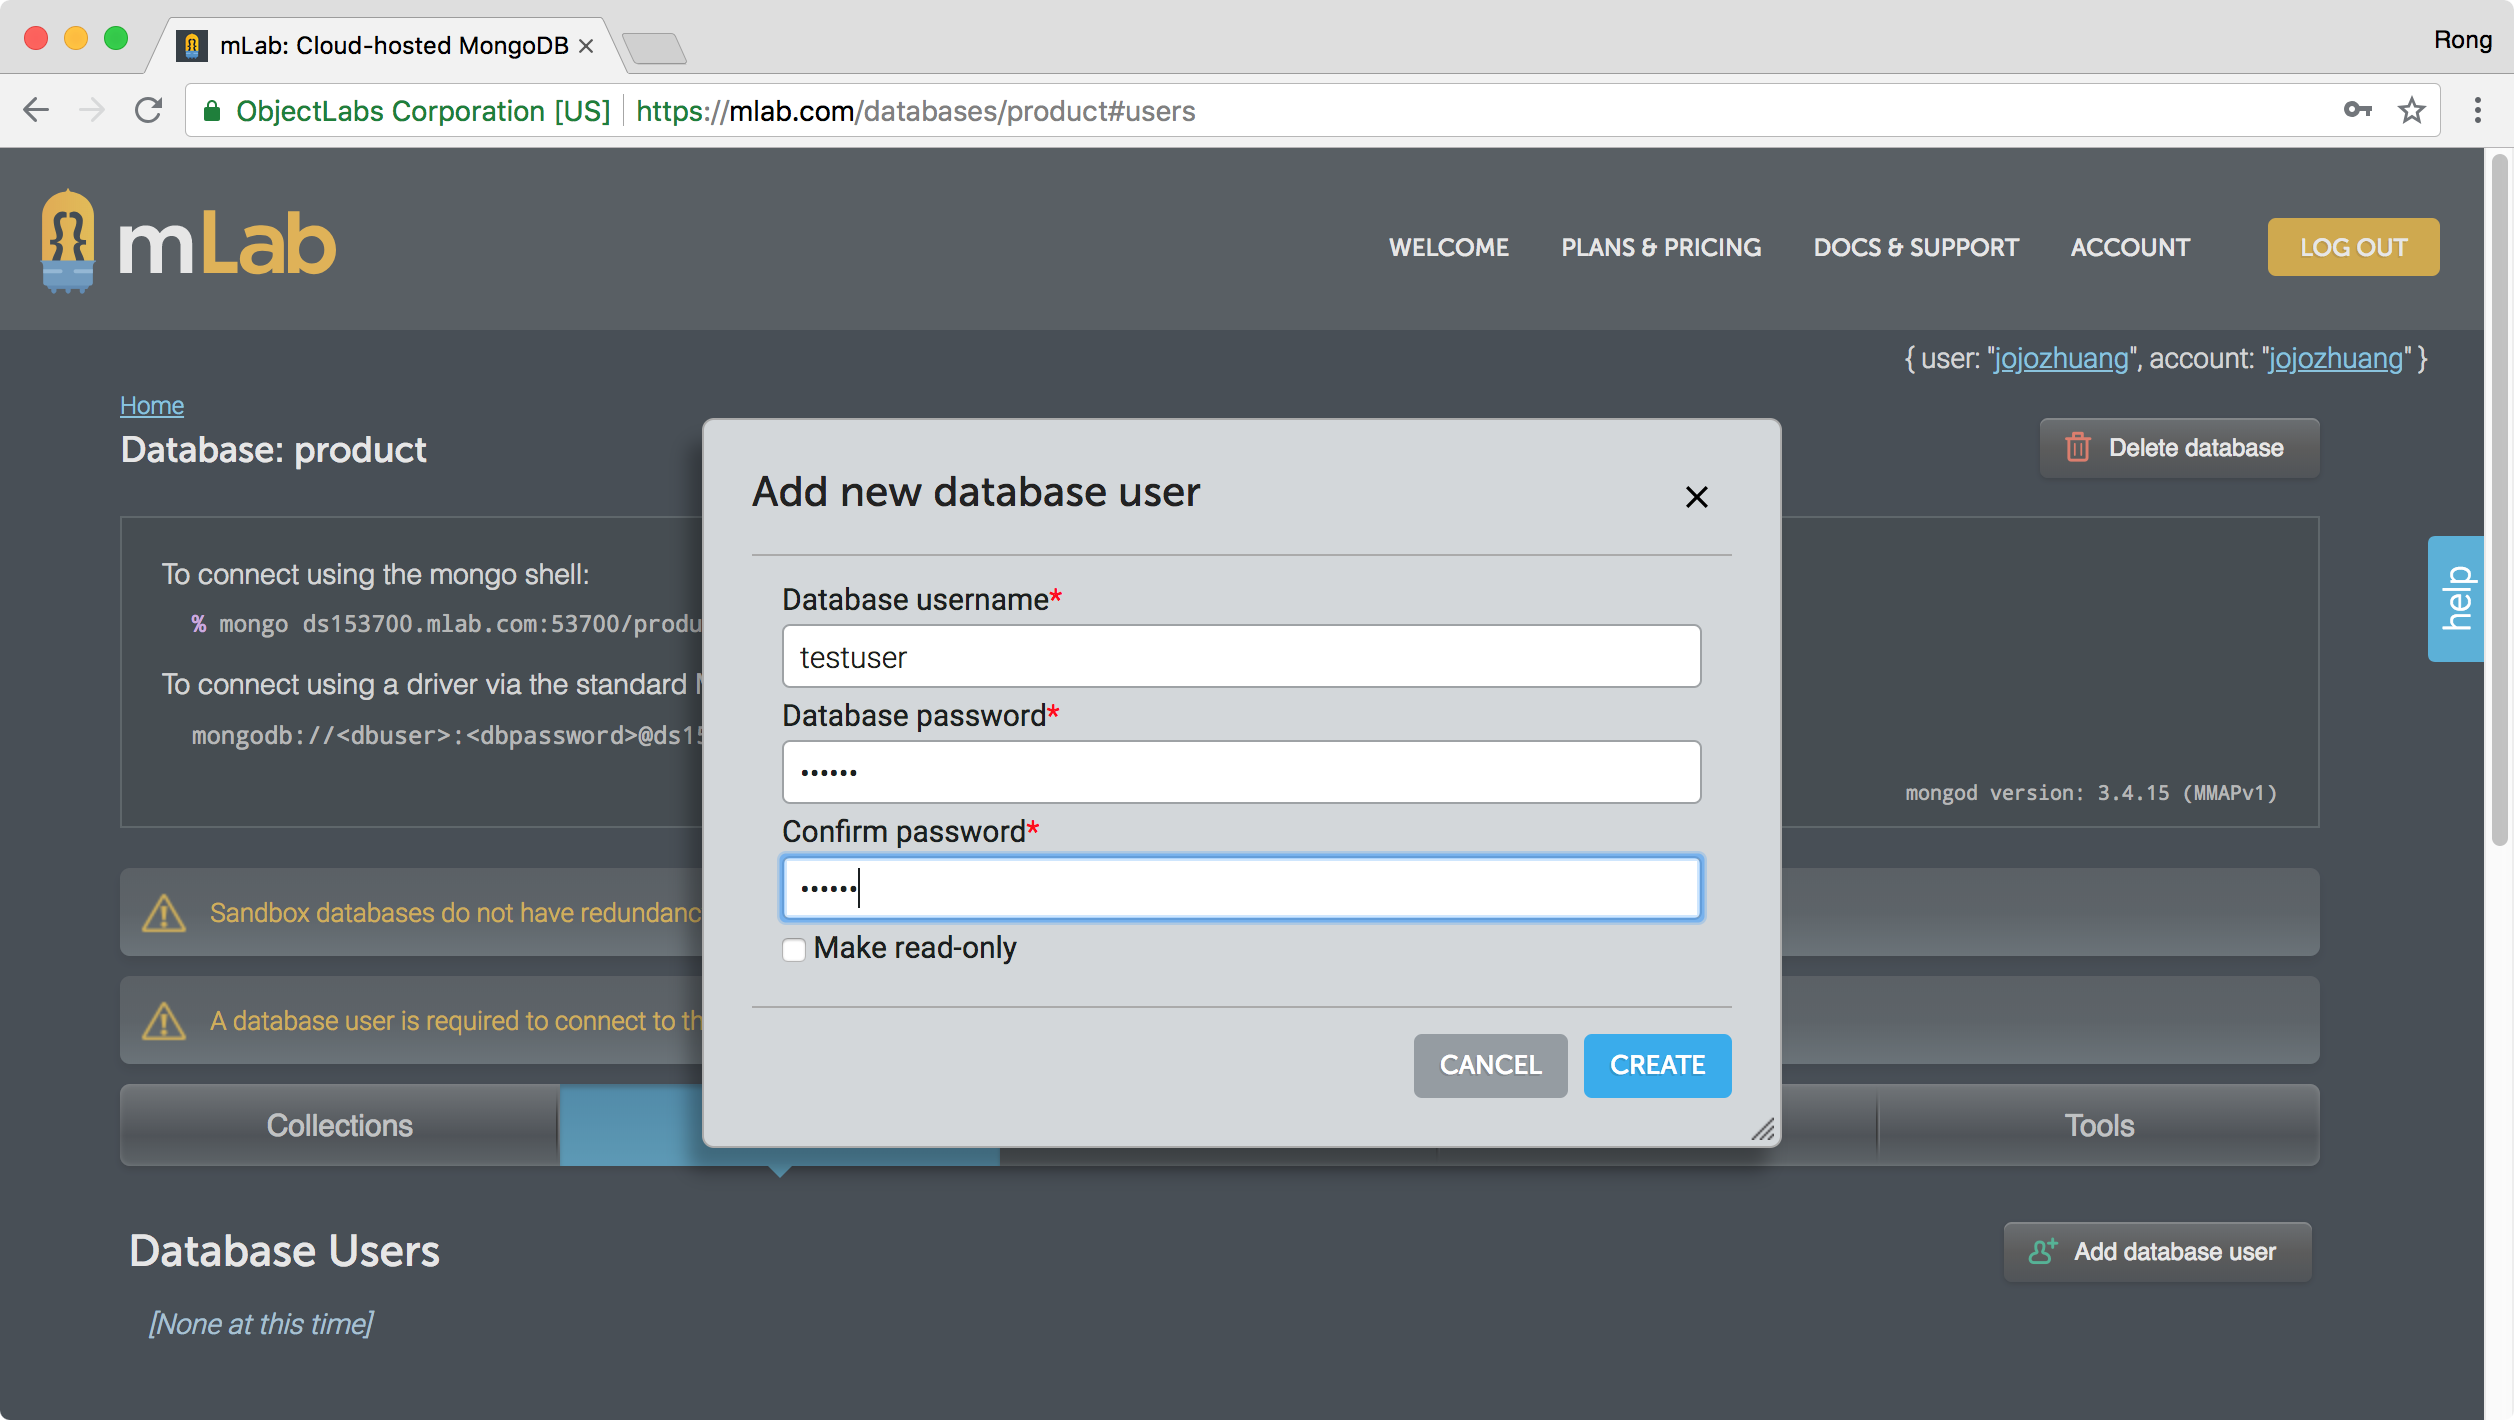Click the Home breadcrumb link
The width and height of the screenshot is (2514, 1420).
tap(152, 405)
